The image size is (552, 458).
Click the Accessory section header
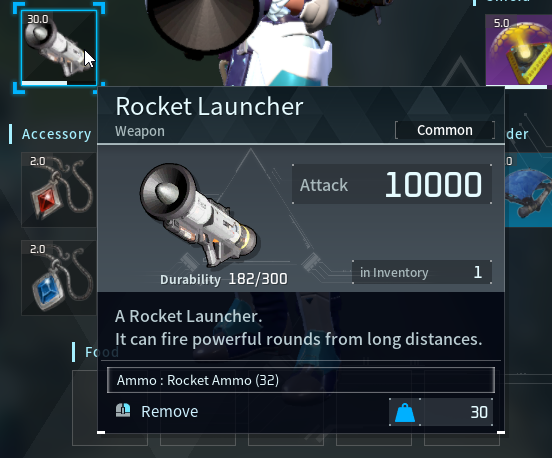pyautogui.click(x=56, y=134)
